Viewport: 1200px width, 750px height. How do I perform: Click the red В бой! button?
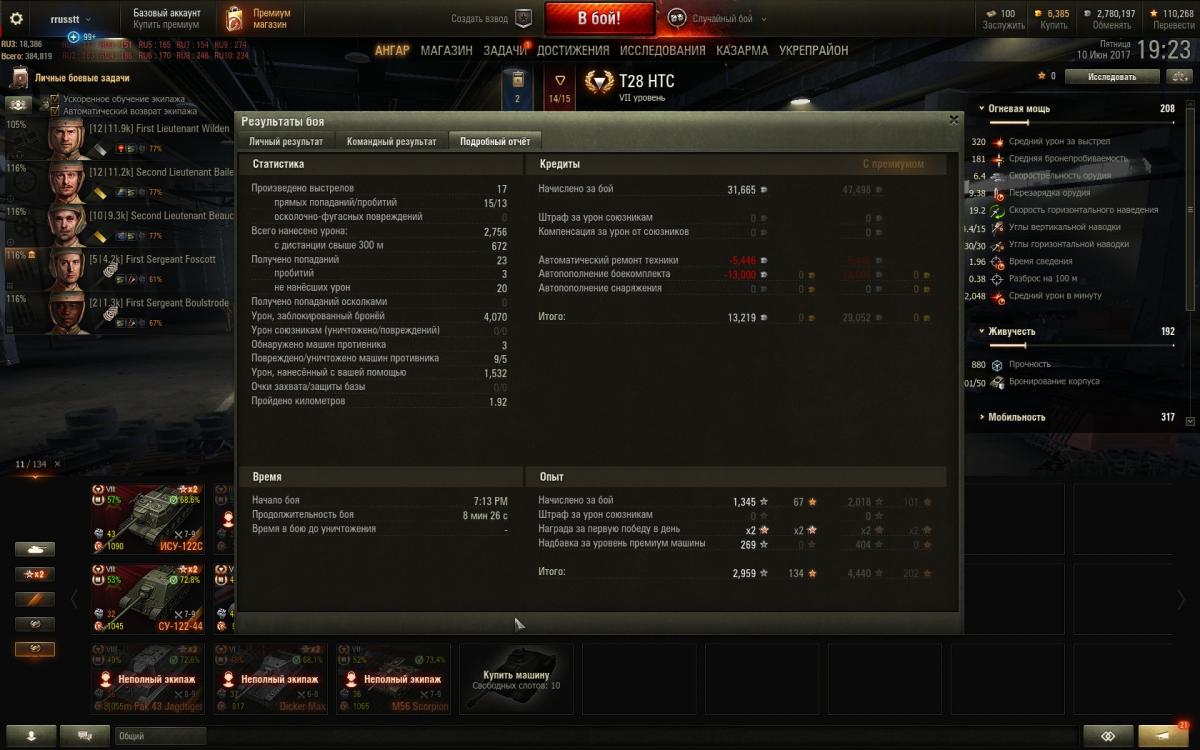[x=599, y=18]
